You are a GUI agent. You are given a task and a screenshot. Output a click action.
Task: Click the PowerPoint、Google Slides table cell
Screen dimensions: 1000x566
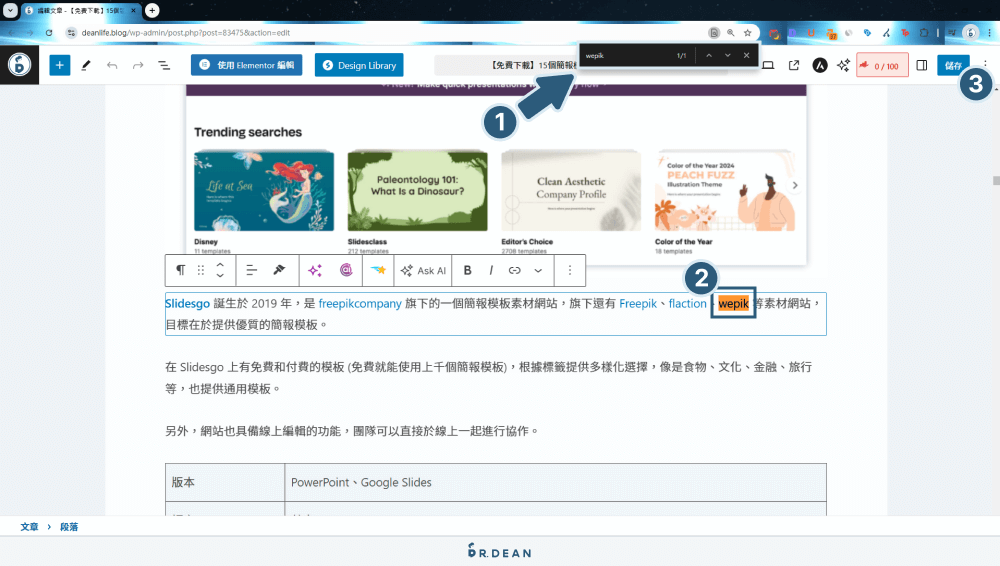(x=555, y=482)
